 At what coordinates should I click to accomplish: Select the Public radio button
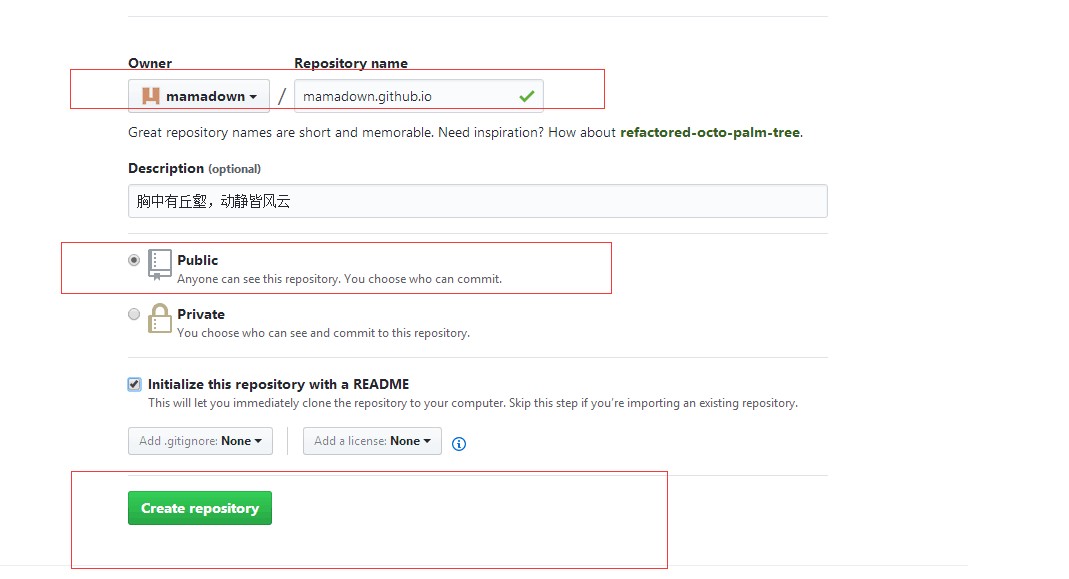coord(134,260)
